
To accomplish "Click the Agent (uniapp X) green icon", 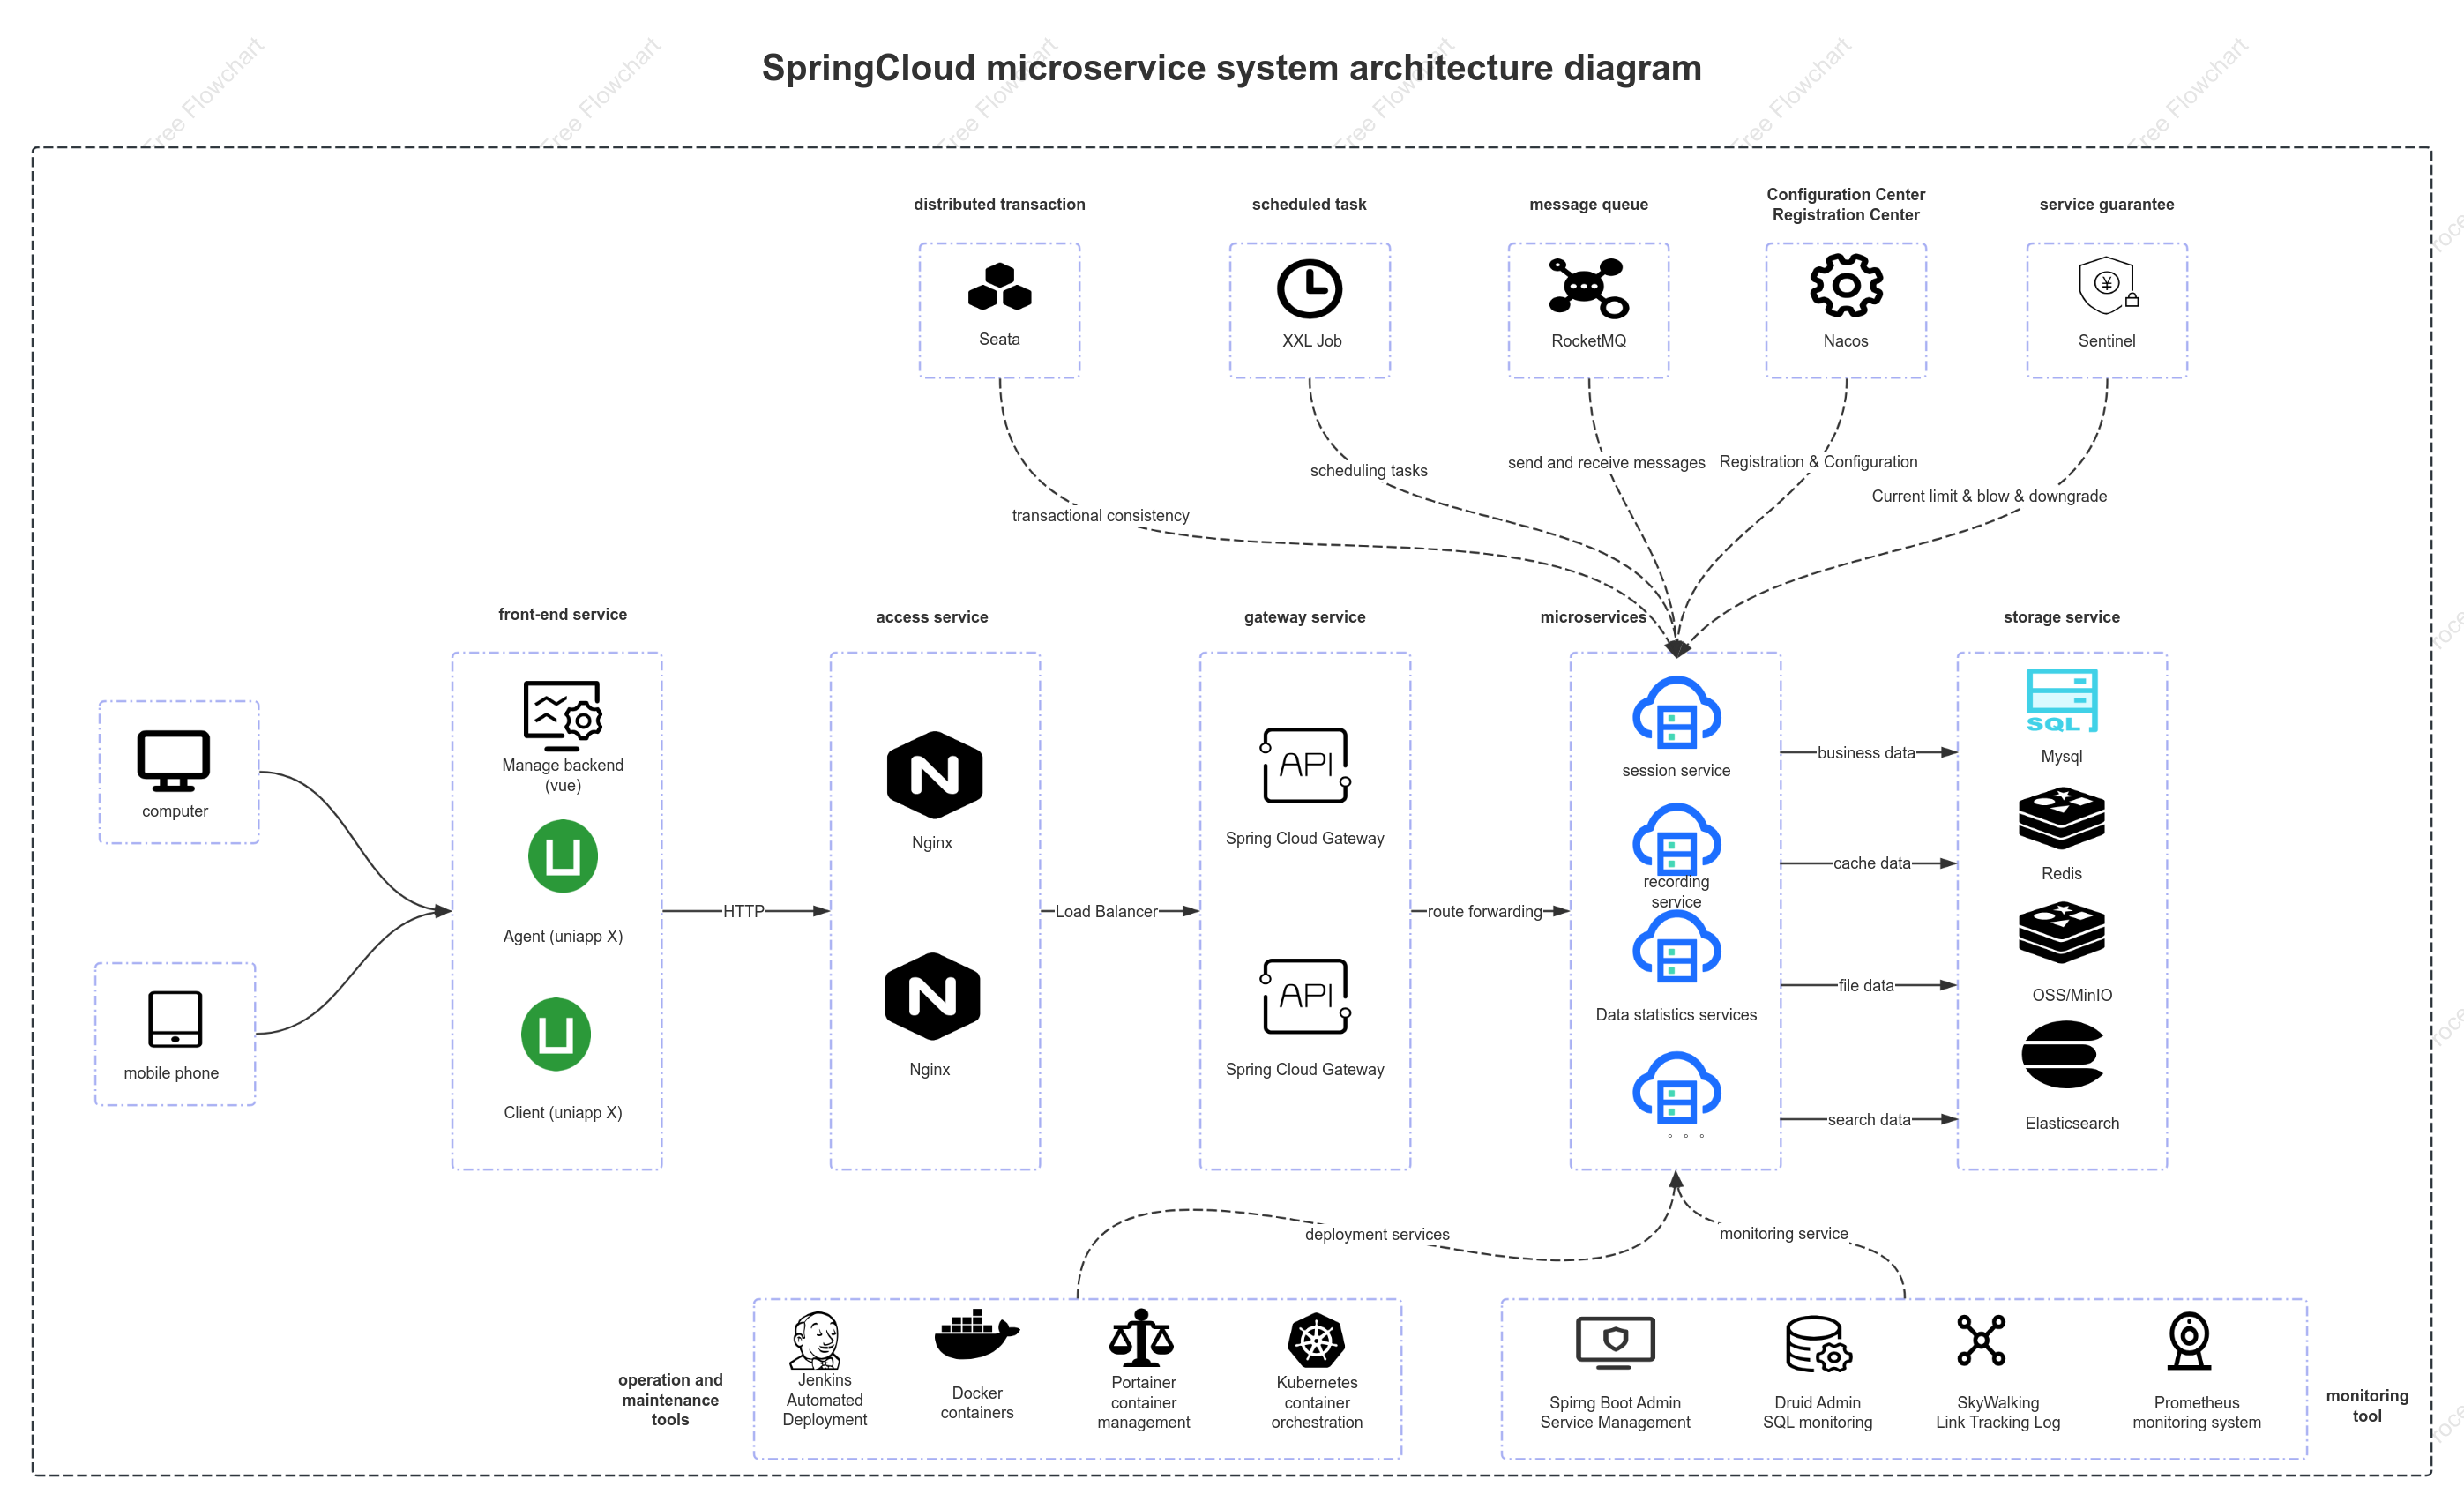I will coord(563,856).
